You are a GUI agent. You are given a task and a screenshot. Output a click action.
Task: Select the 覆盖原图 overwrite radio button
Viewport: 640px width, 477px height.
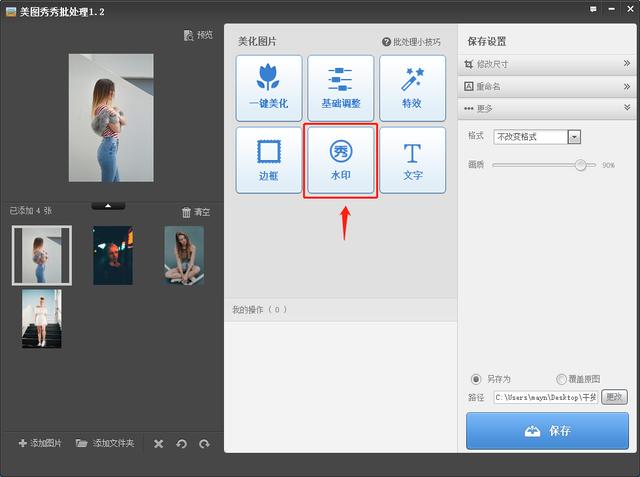click(561, 379)
